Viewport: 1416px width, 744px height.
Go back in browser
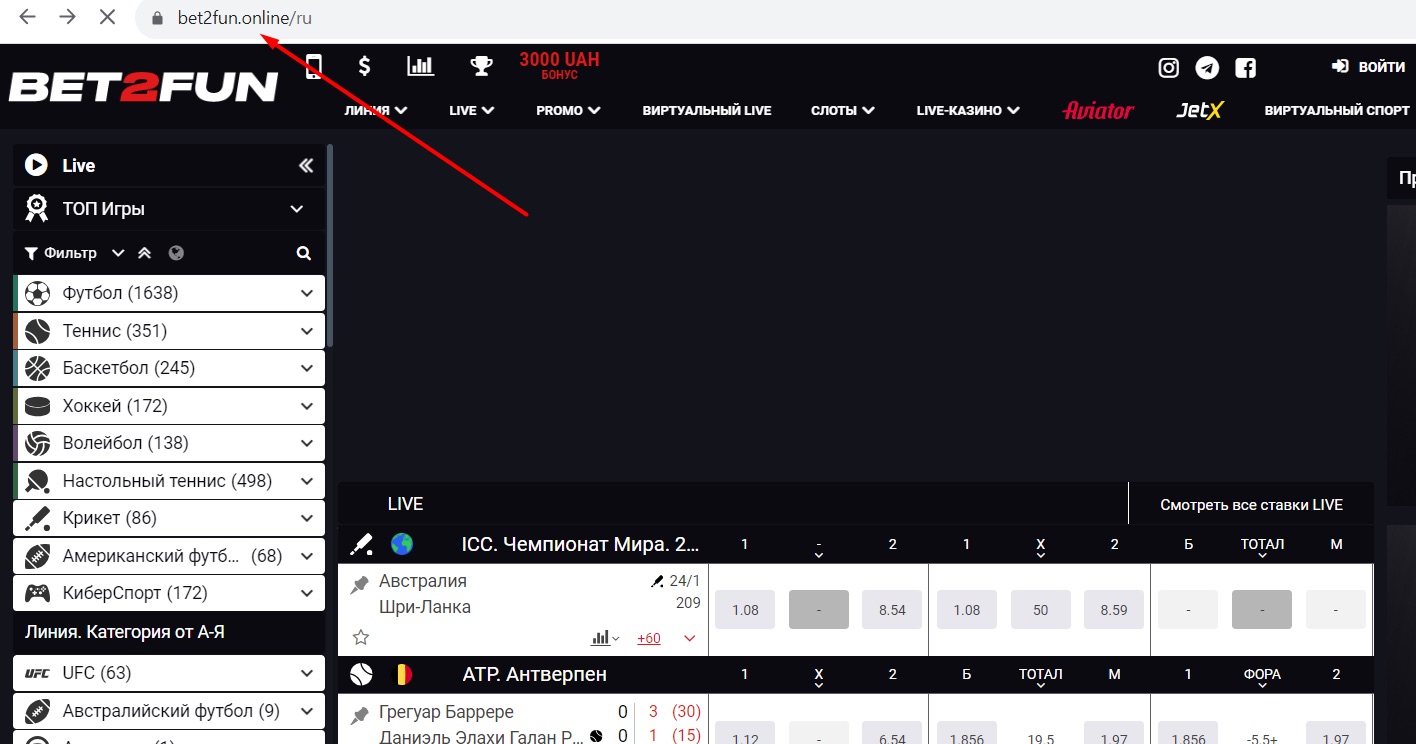28,17
